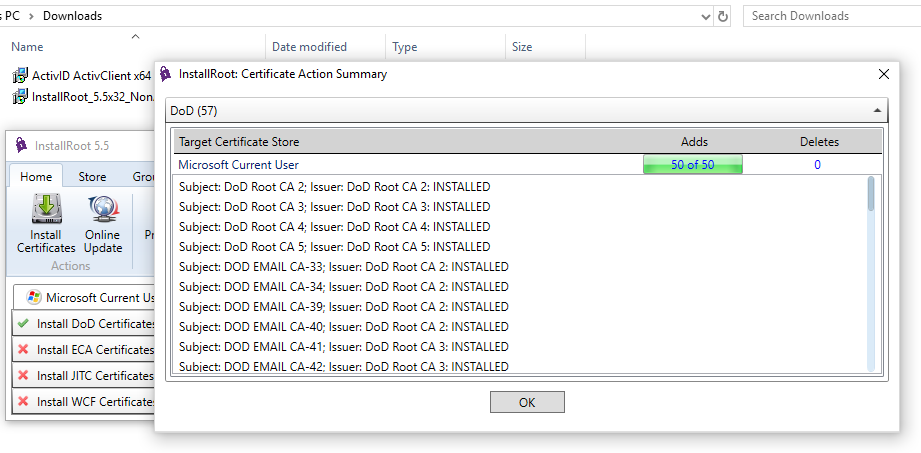The image size is (921, 453).
Task: Click the Search Downloads input field
Action: [833, 16]
